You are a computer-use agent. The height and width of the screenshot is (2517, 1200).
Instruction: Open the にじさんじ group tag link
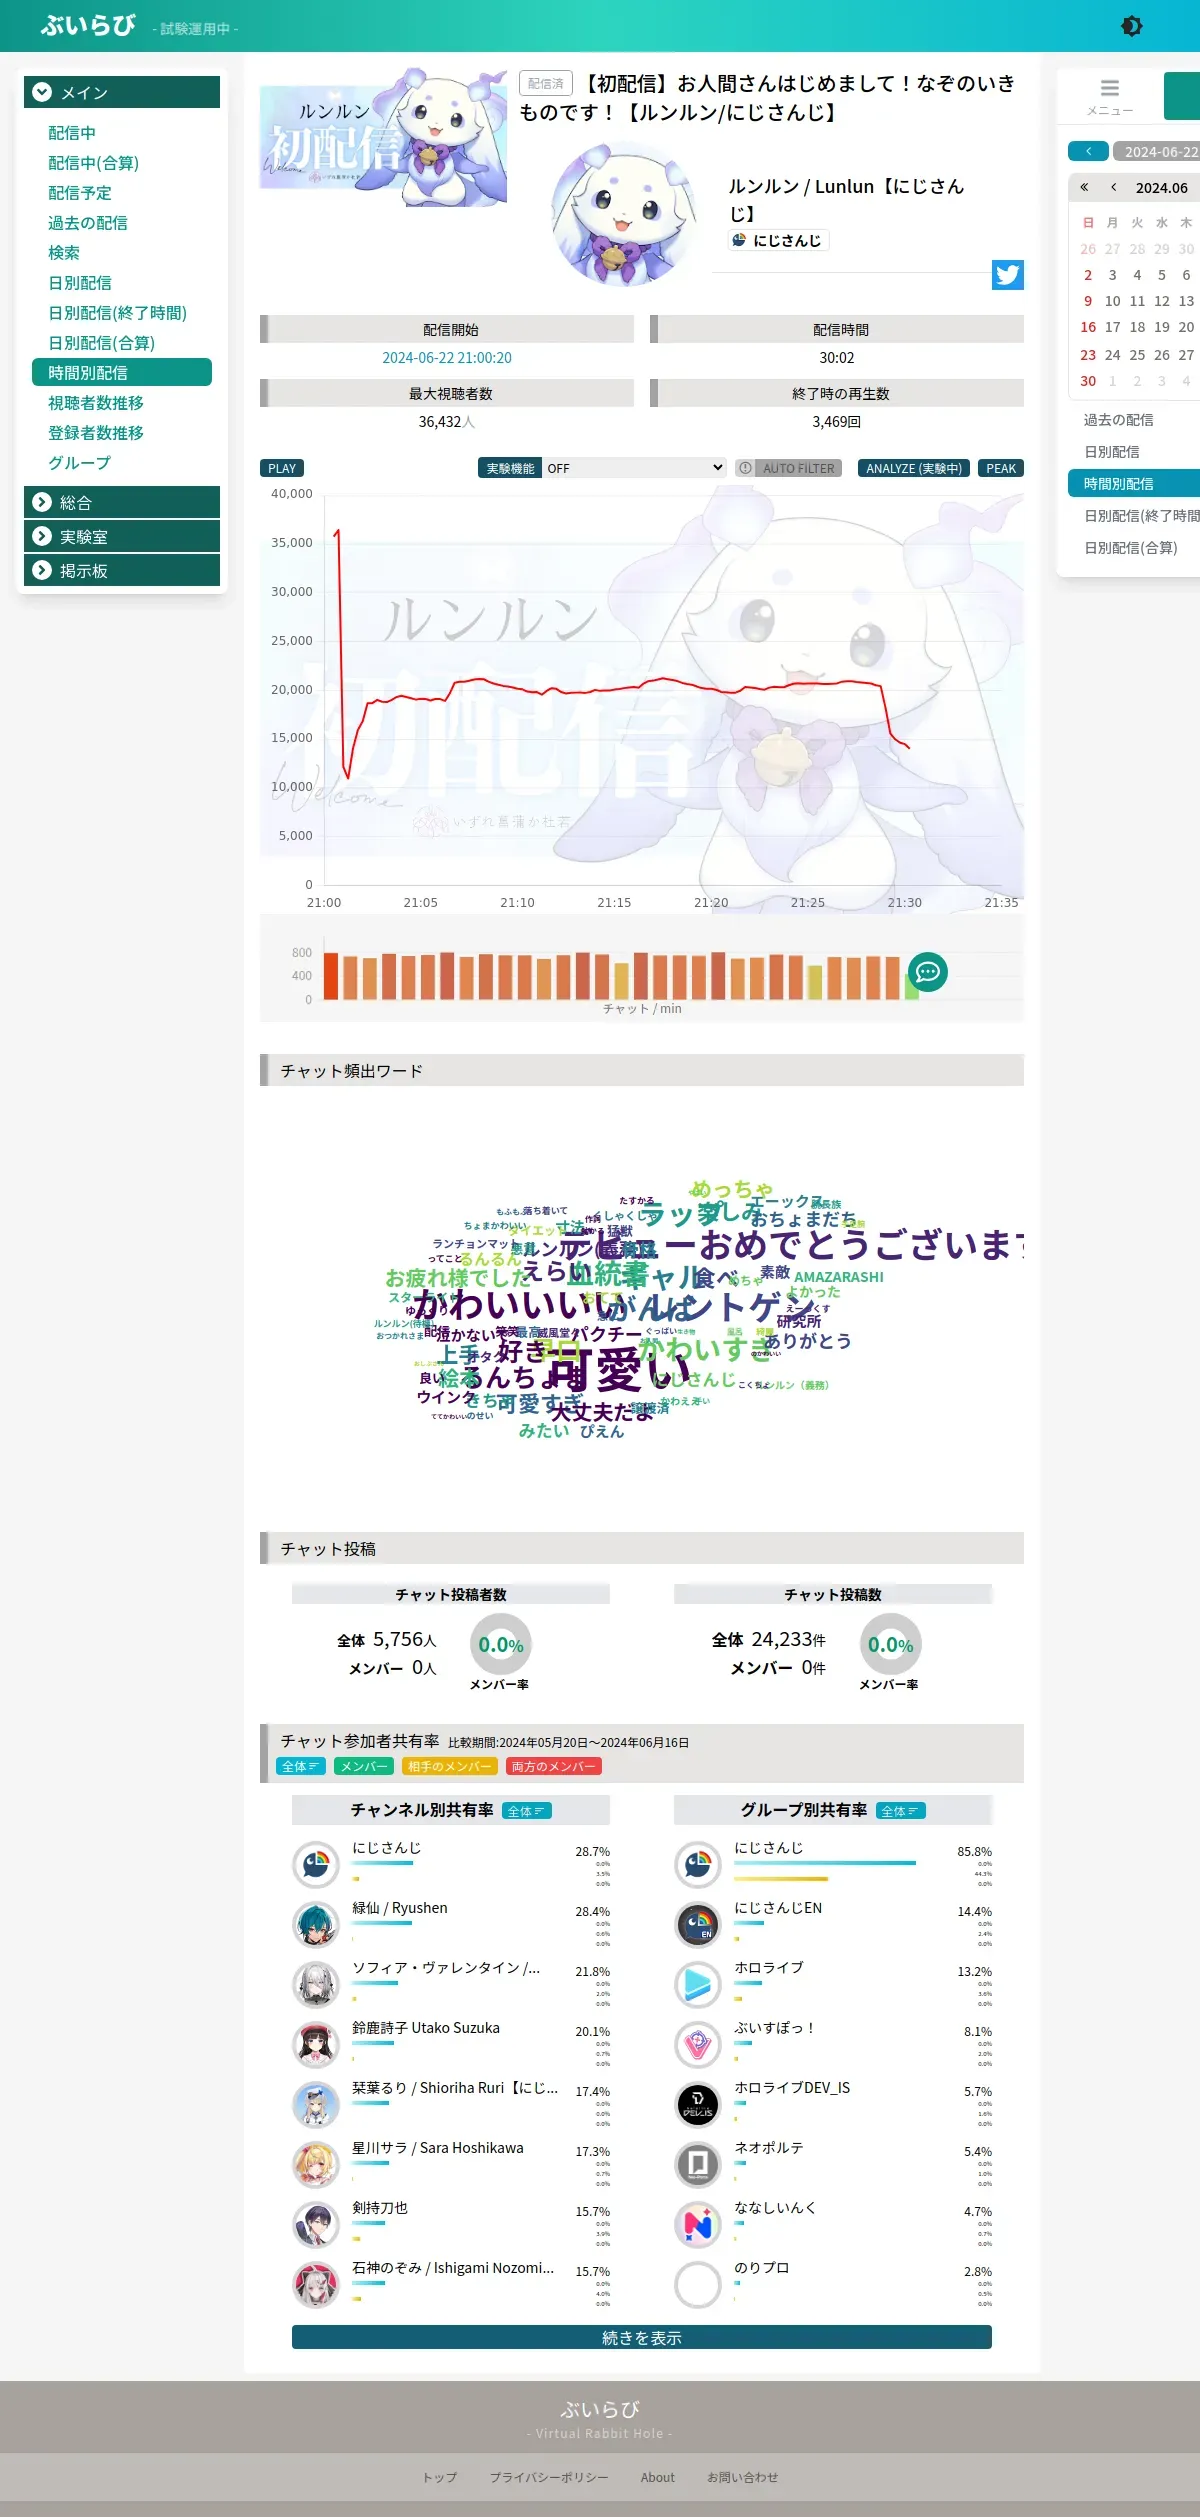[778, 240]
